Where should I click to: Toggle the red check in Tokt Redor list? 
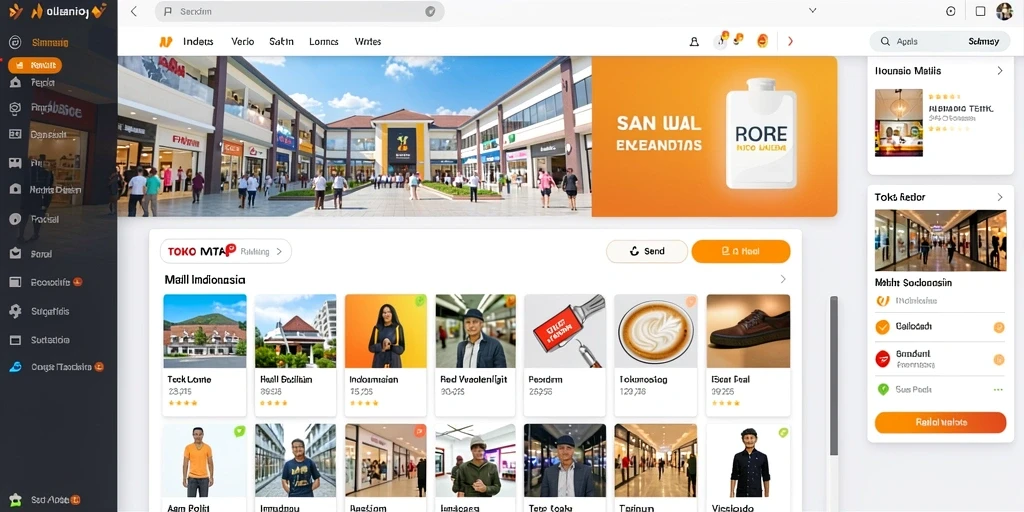(x=882, y=358)
